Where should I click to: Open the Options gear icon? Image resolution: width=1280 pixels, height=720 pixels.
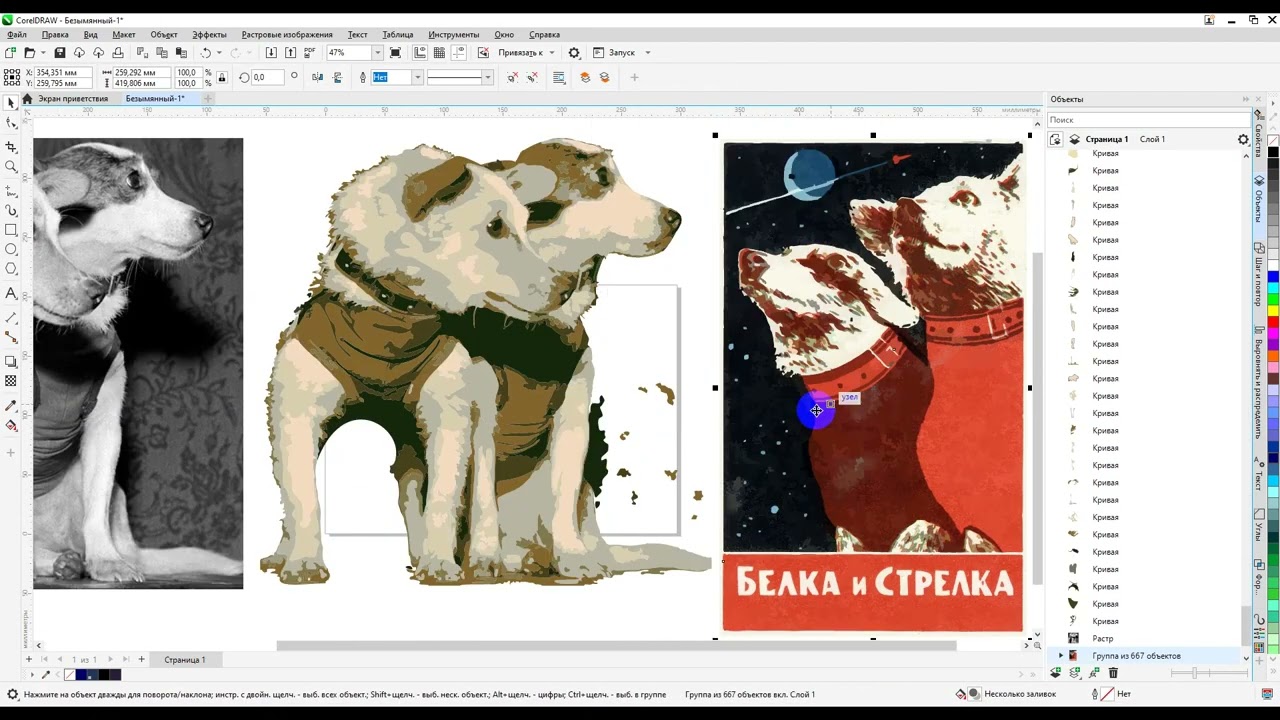pos(574,53)
